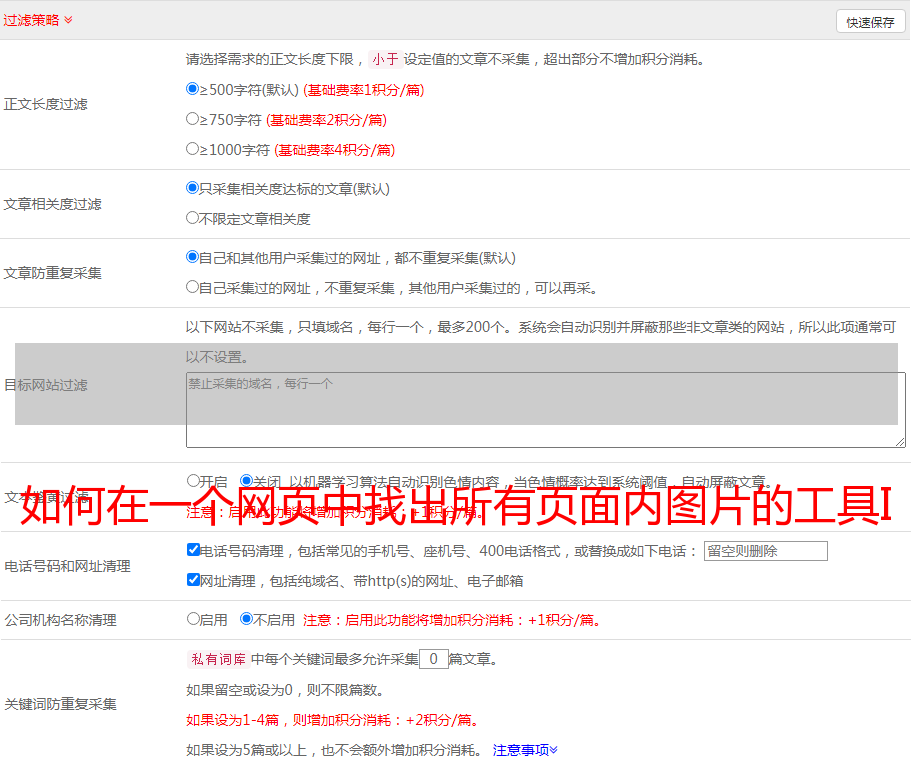
Task: Click the 留空则删除 phone replacement field
Action: pyautogui.click(x=765, y=551)
